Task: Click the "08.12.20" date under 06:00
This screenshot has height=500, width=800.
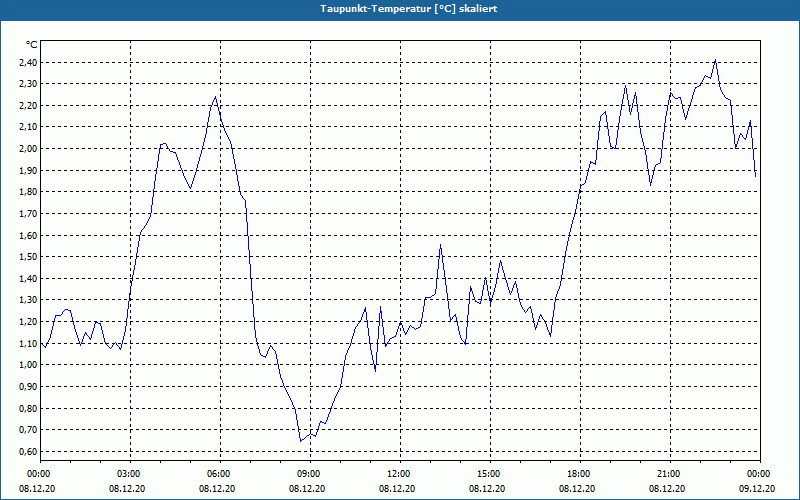Action: (217, 489)
